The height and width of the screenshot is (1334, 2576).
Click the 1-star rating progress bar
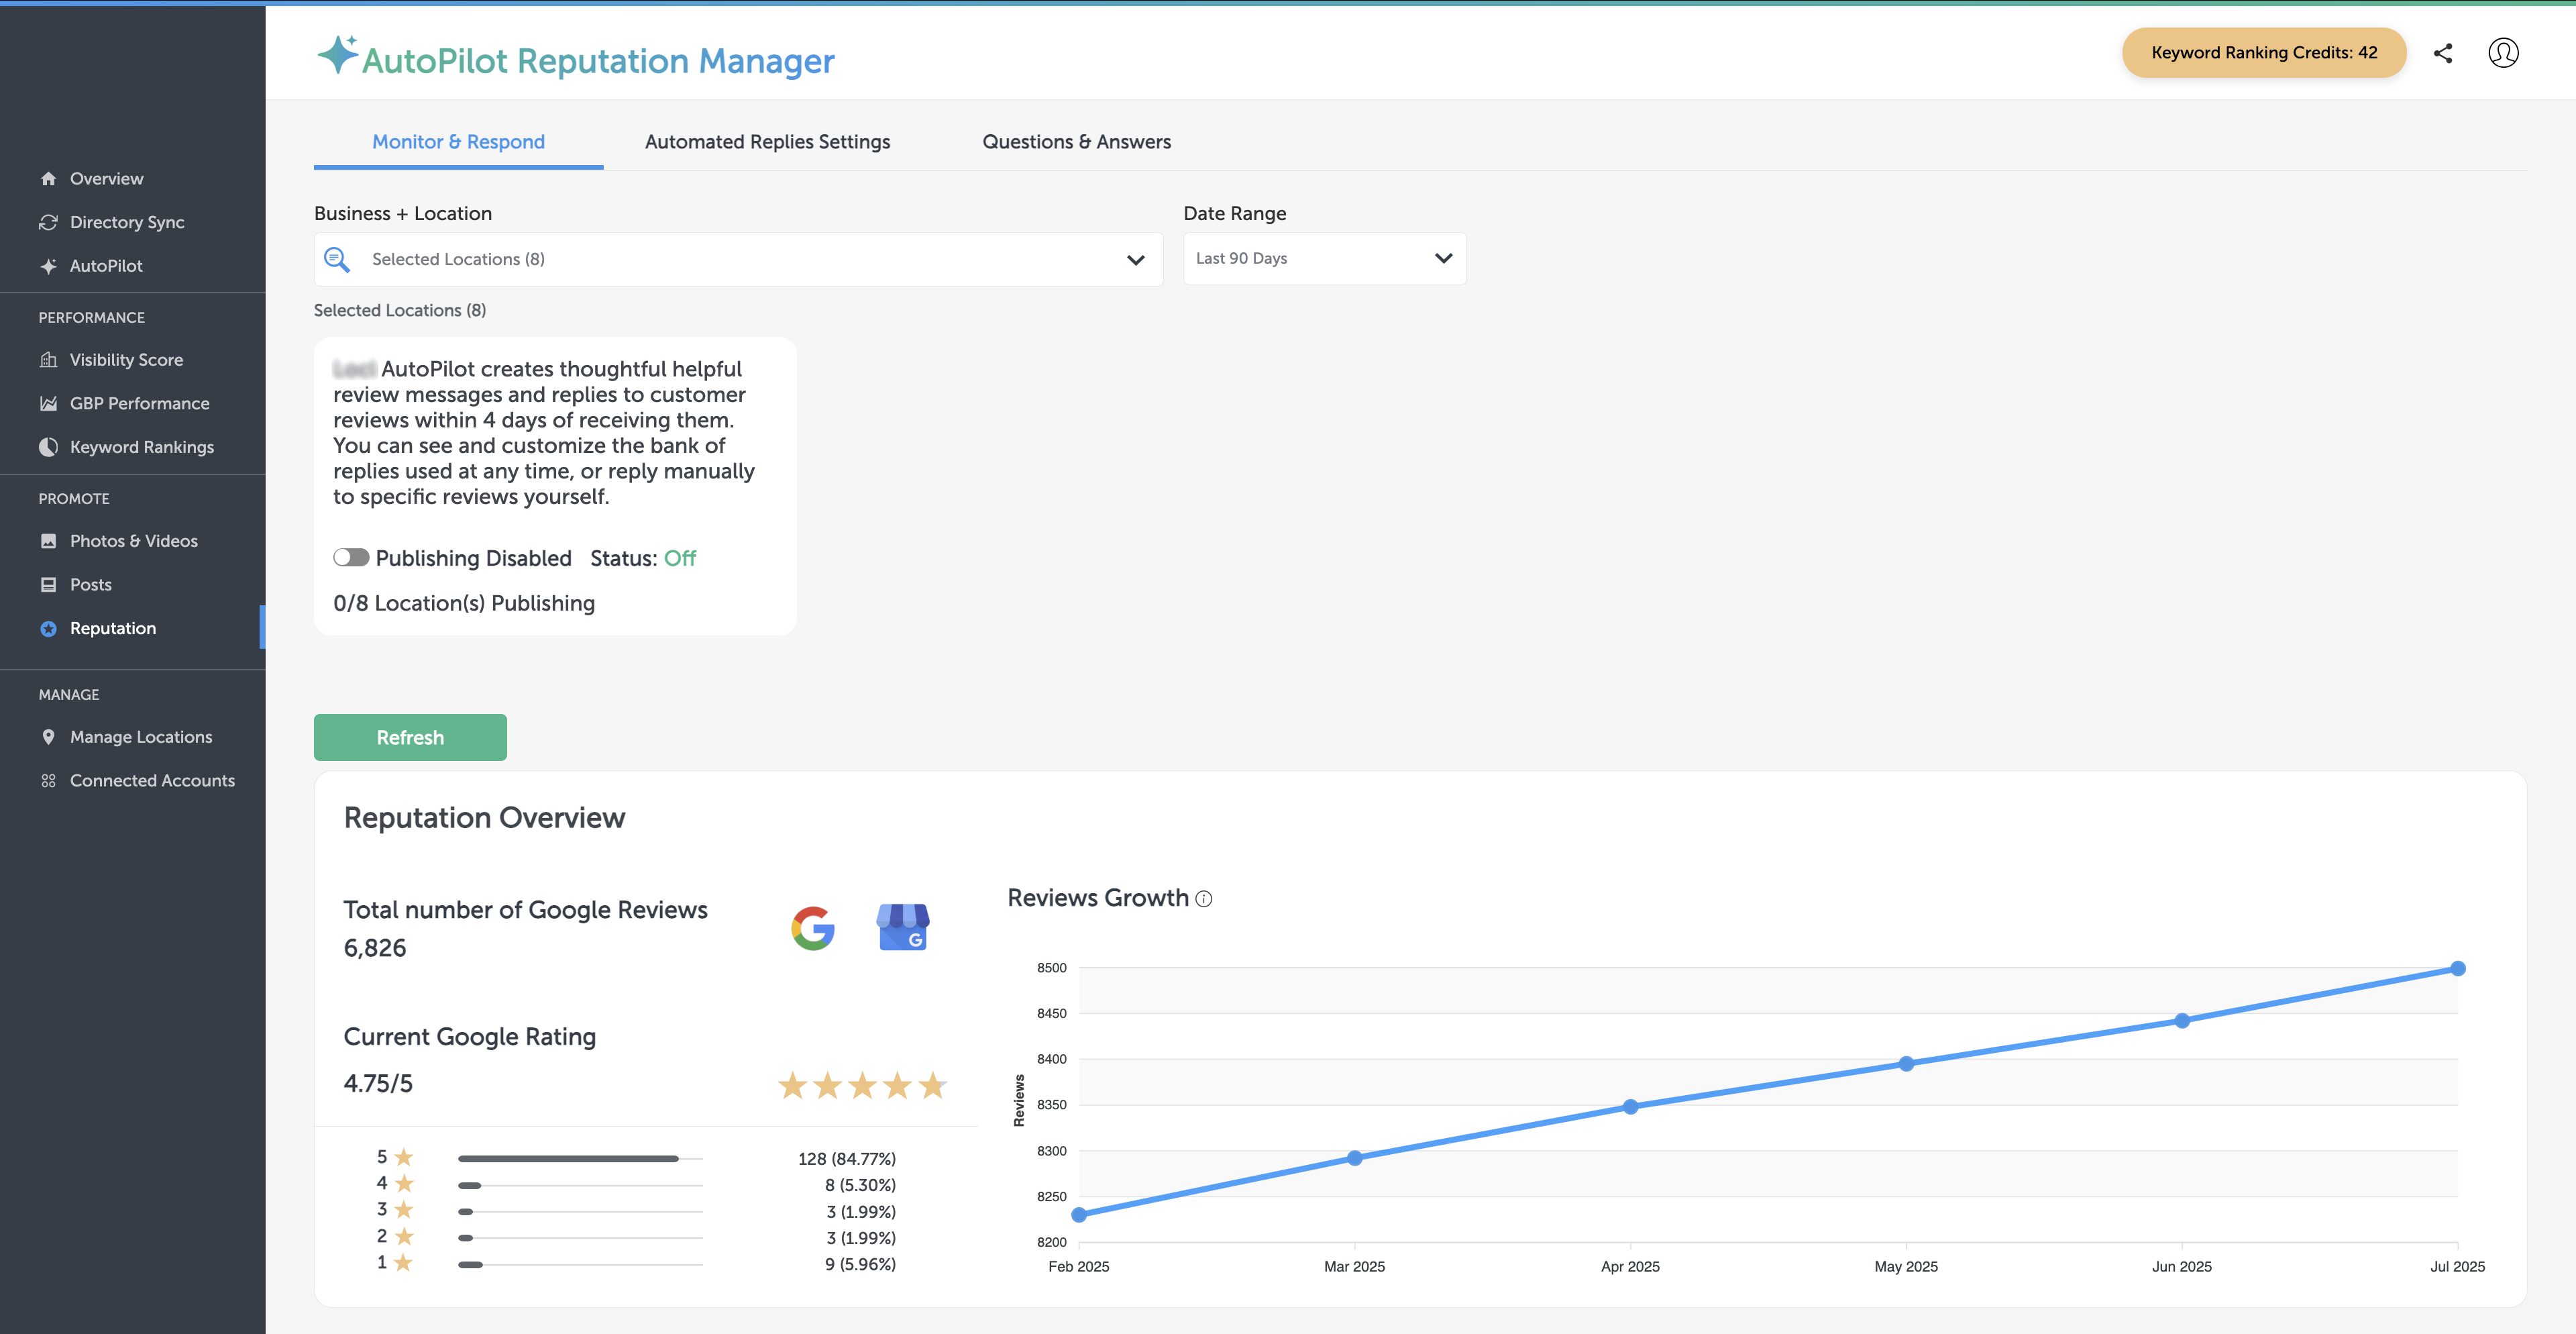(580, 1264)
